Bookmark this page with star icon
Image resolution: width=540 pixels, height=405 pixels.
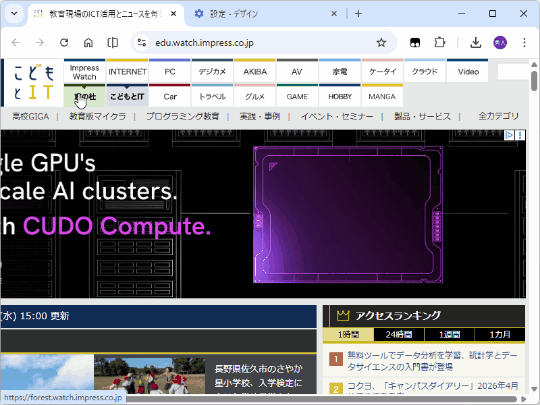pyautogui.click(x=381, y=43)
